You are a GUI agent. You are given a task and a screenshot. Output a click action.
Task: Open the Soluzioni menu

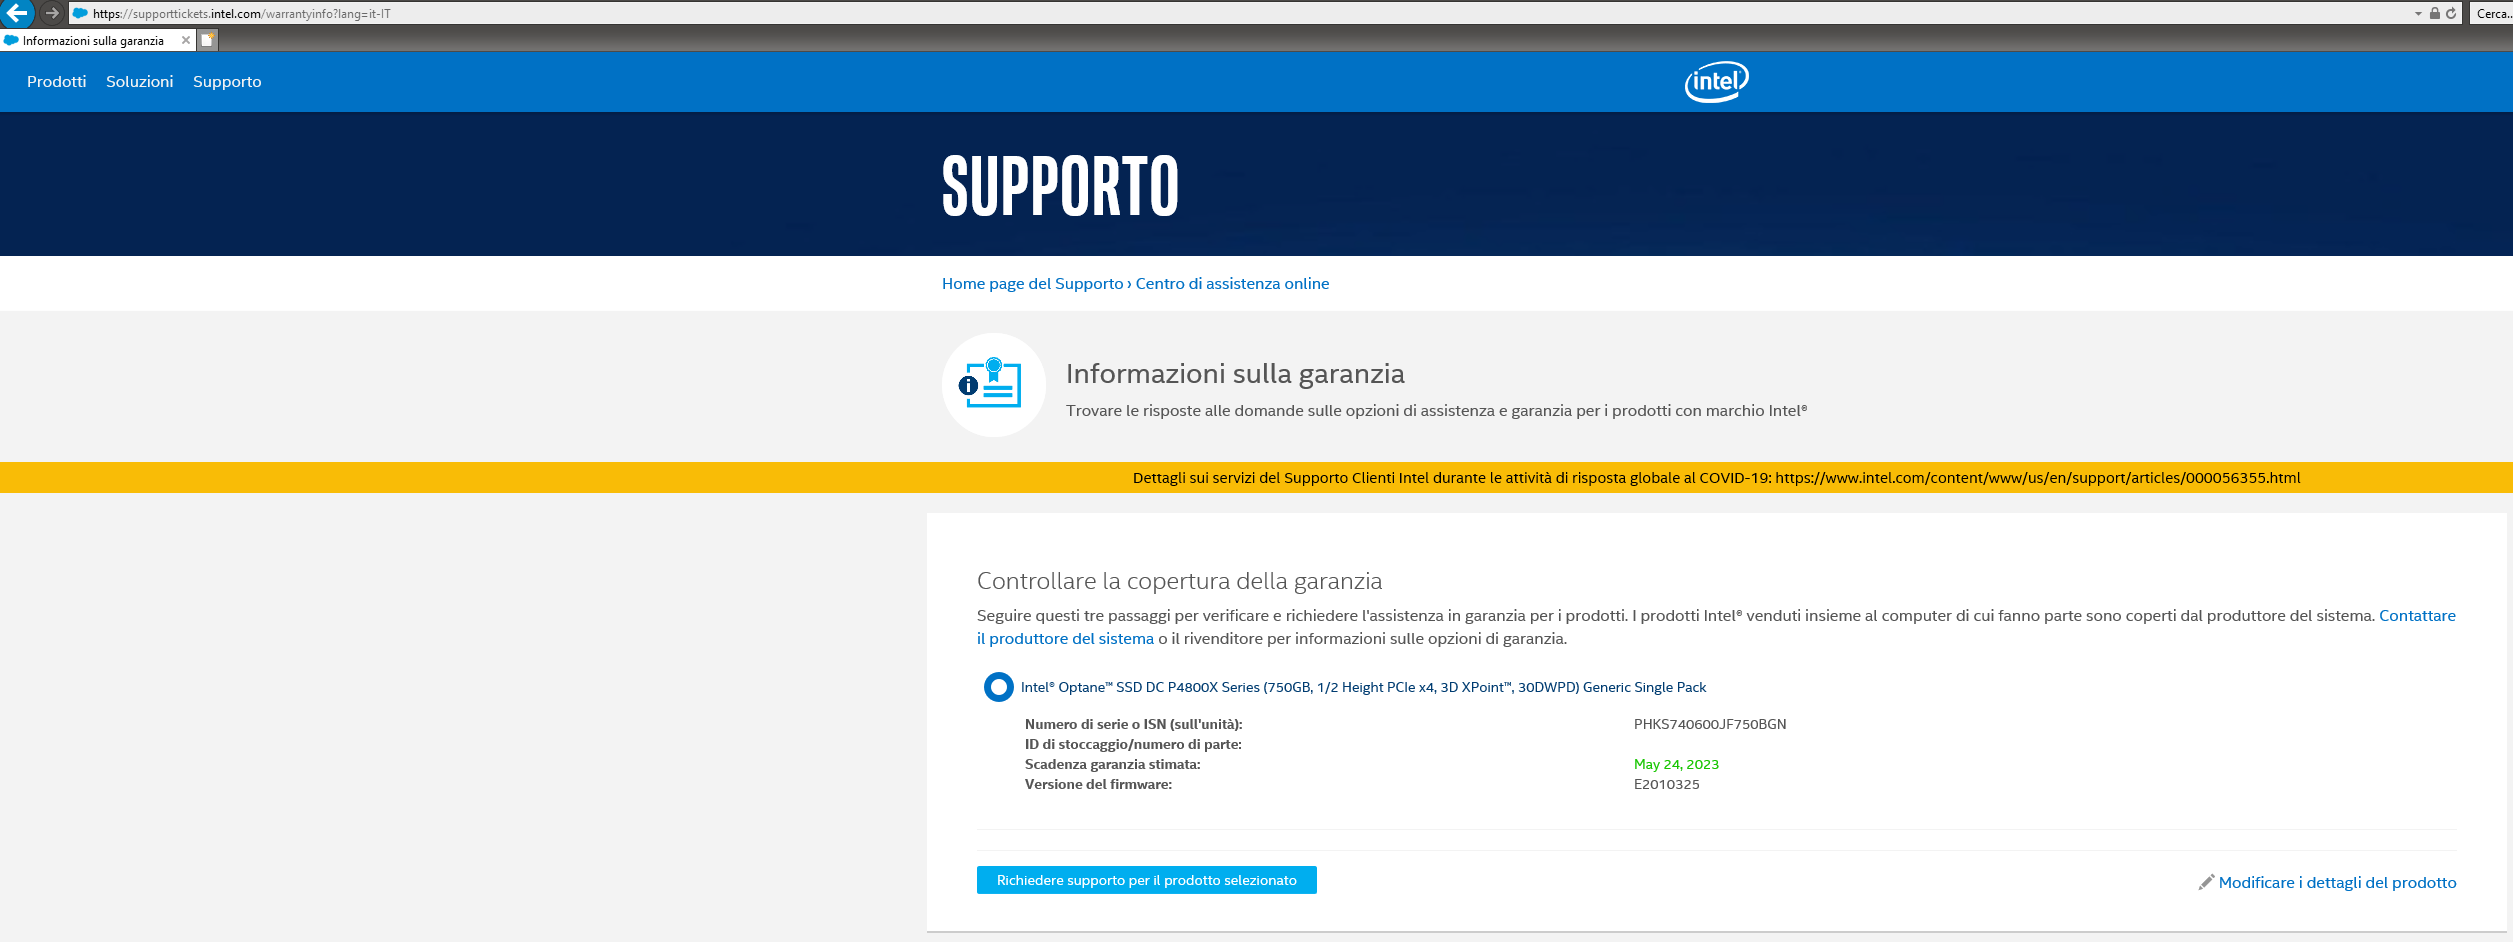coord(140,82)
